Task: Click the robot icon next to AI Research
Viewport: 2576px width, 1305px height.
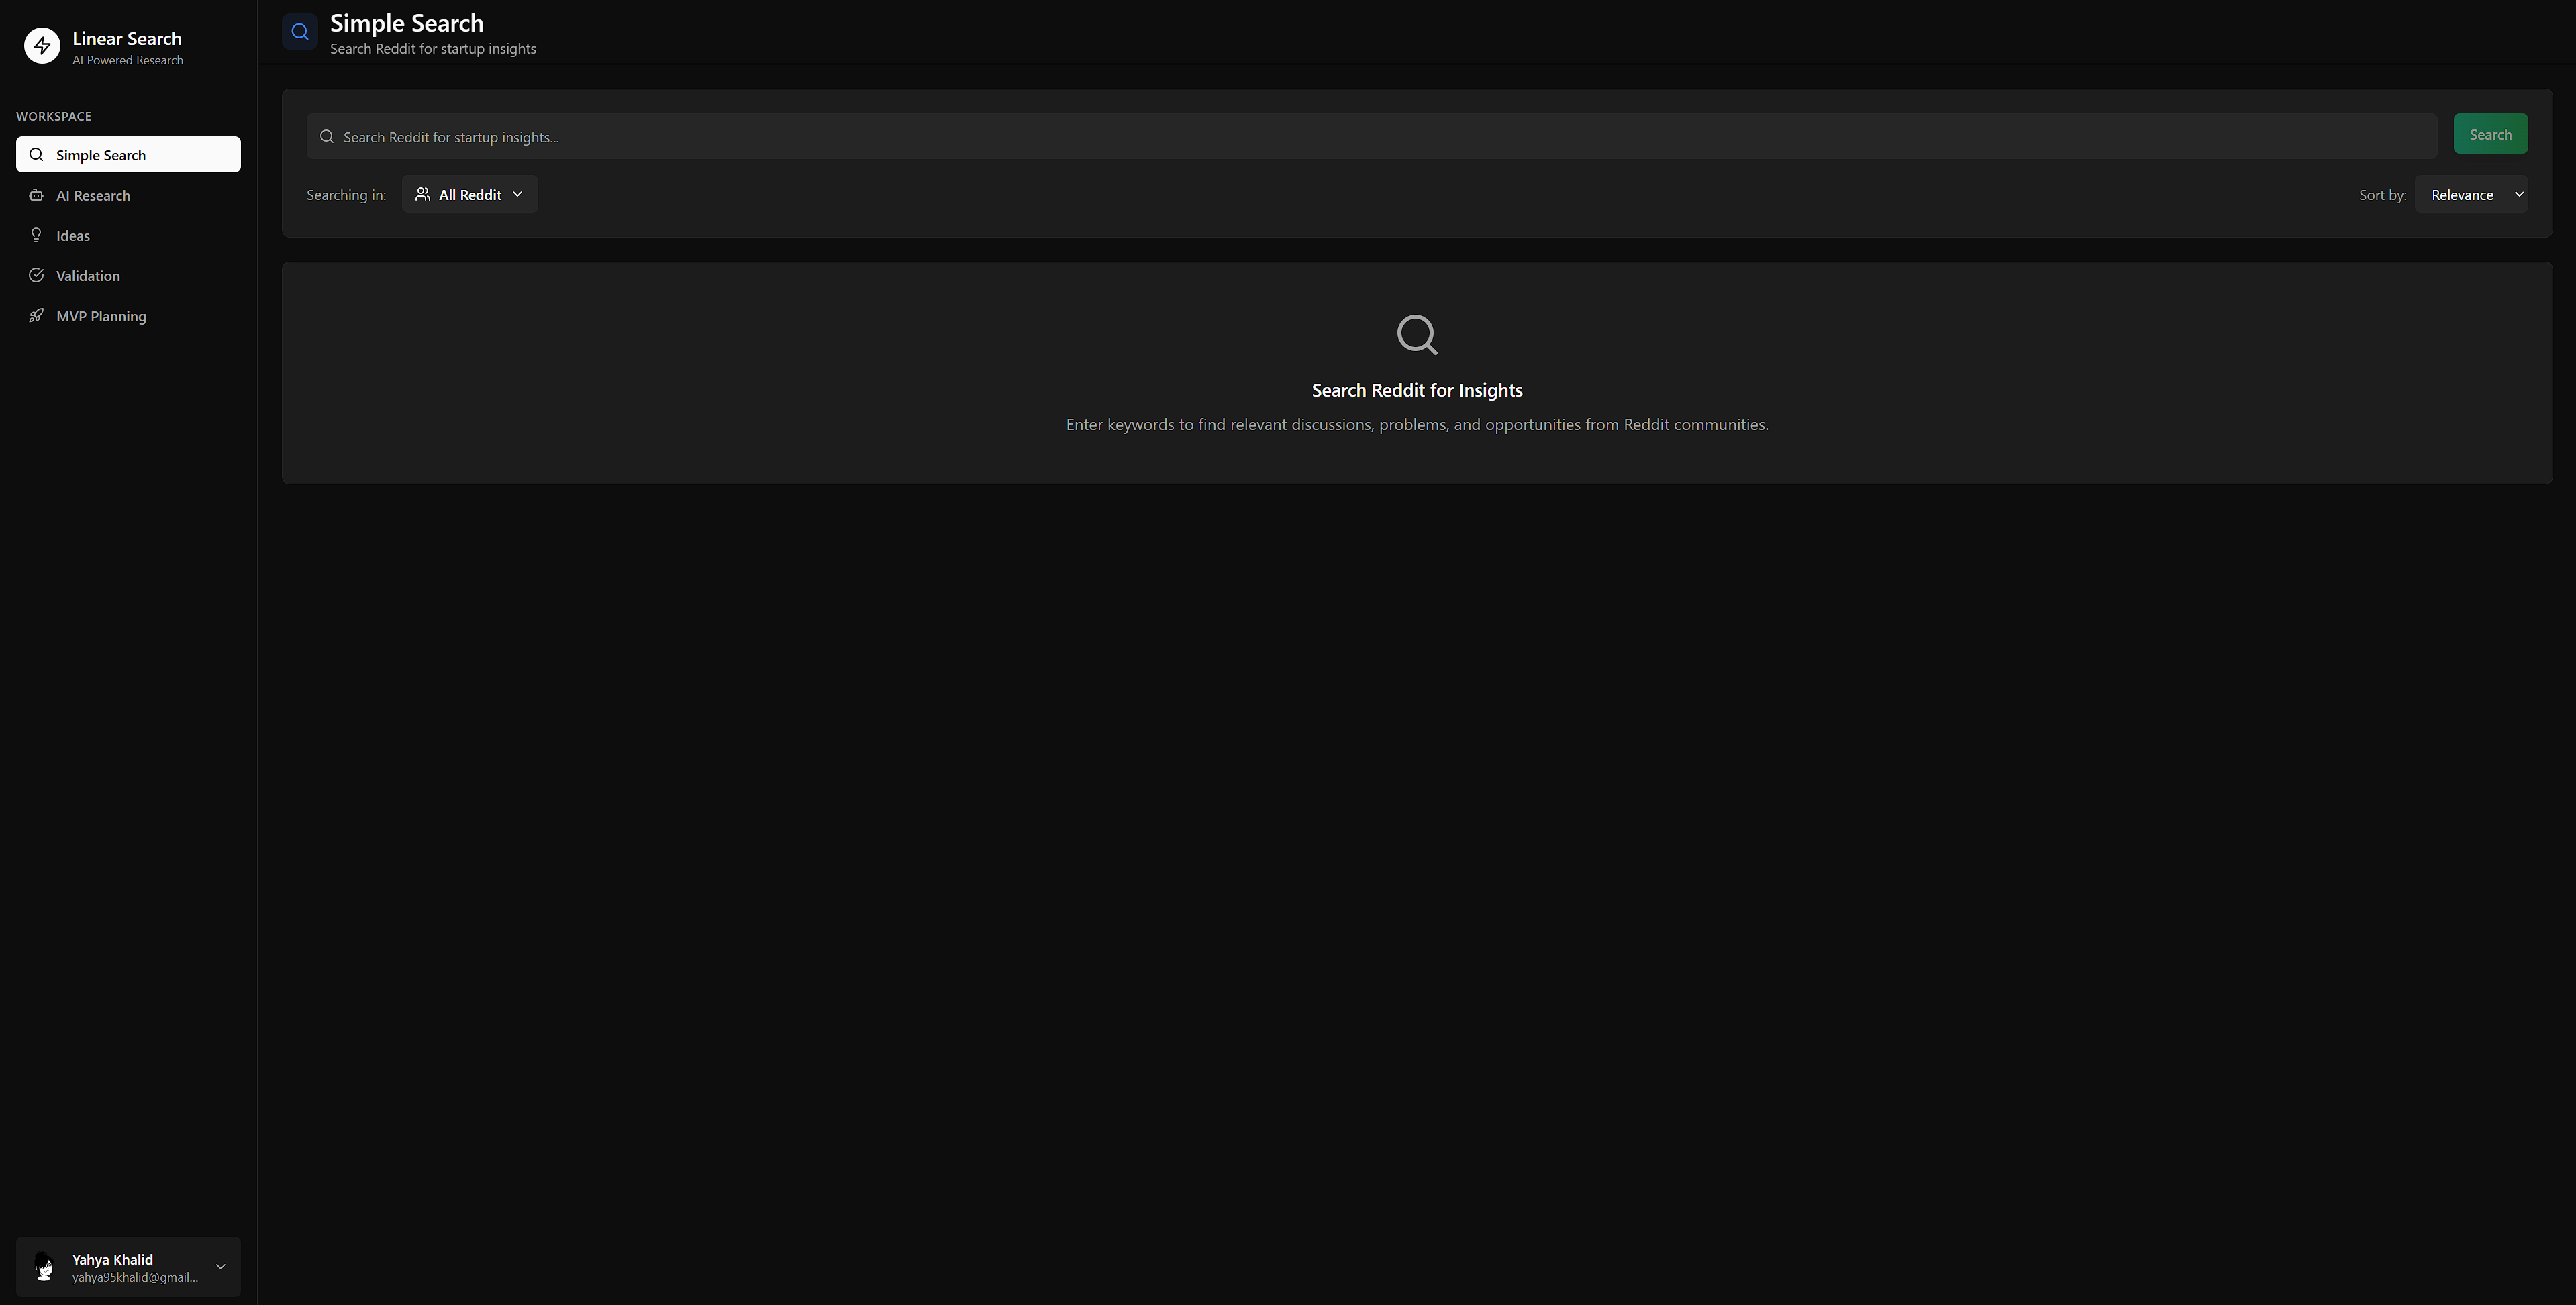Action: coord(36,195)
